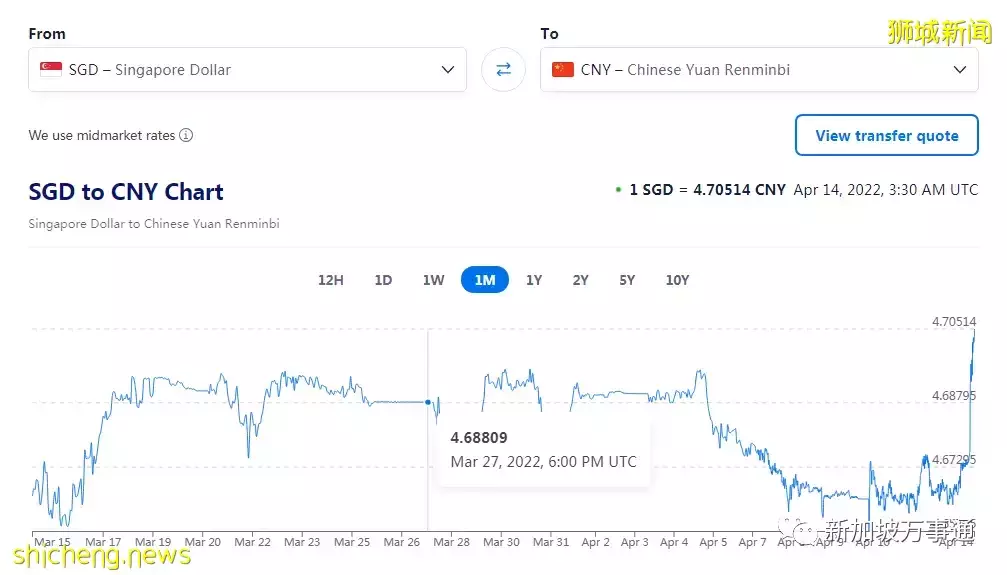Expand the To currency dropdown chevron
The height and width of the screenshot is (575, 1007).
960,69
